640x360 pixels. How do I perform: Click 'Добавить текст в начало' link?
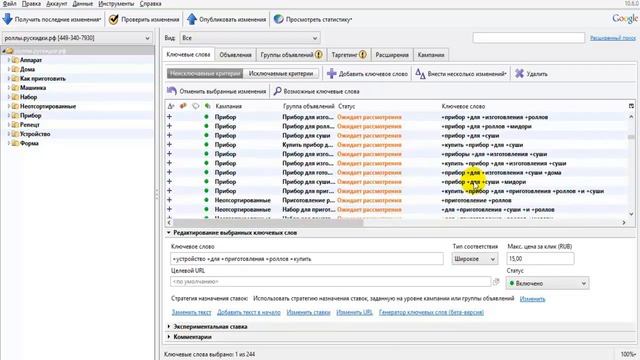click(249, 312)
